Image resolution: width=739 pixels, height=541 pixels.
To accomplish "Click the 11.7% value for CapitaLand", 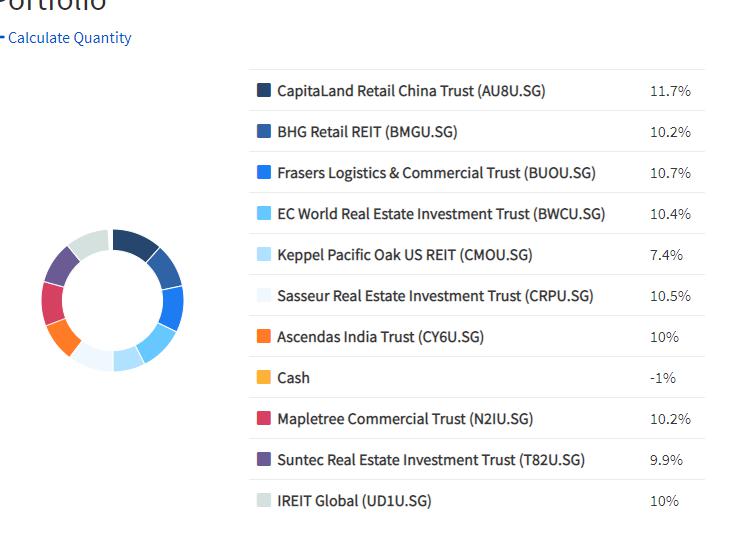I will coord(670,90).
